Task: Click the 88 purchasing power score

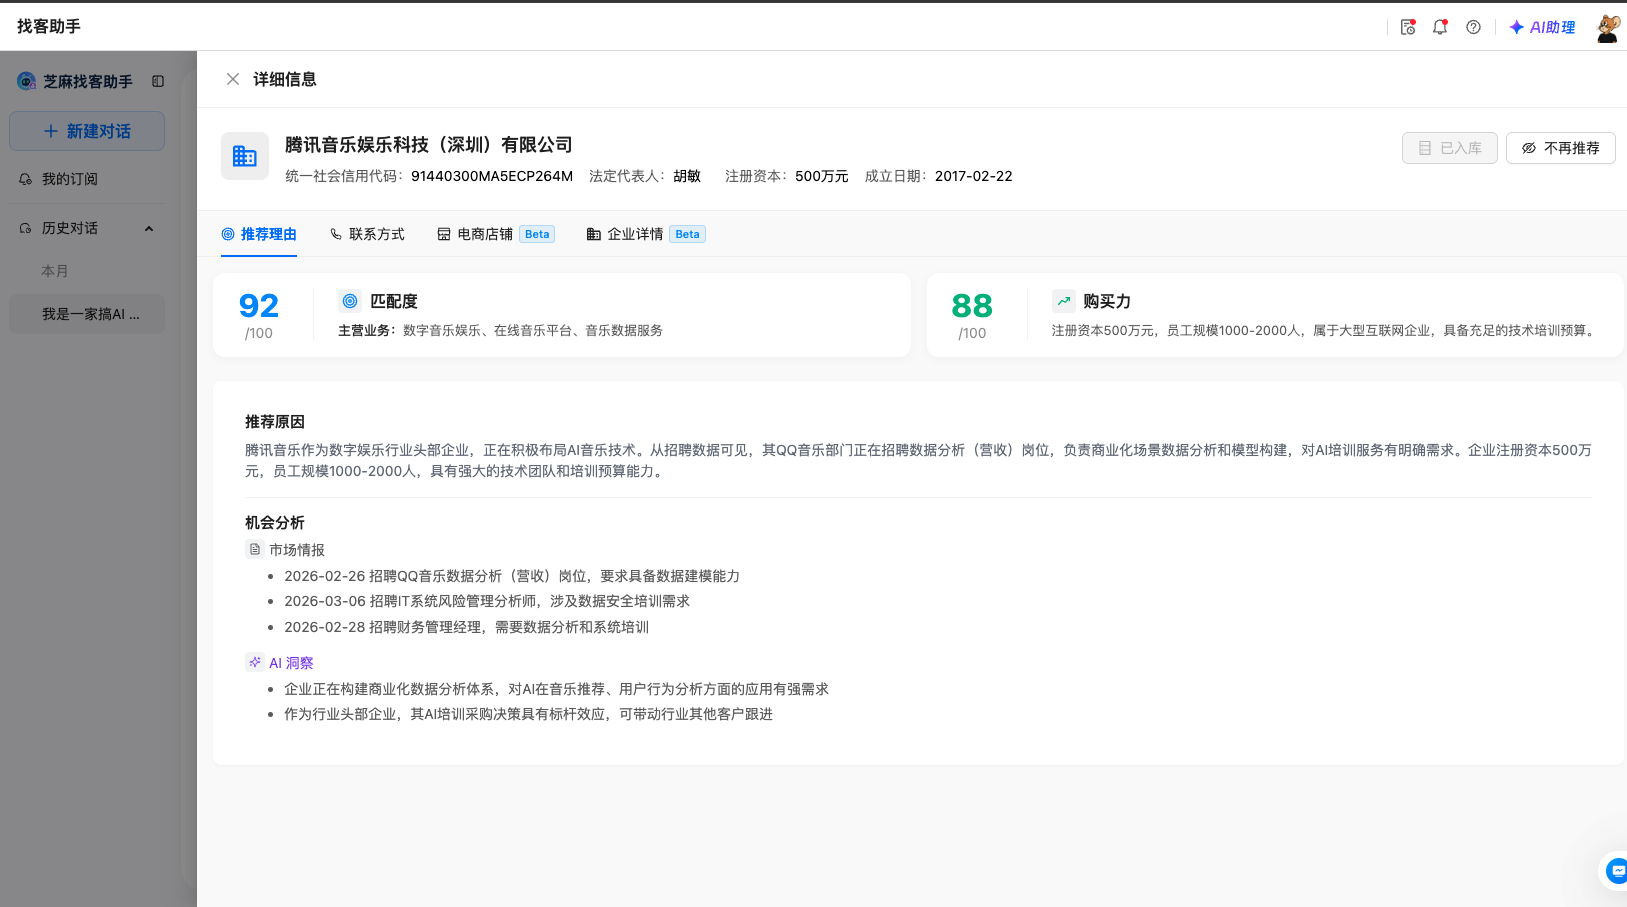Action: coord(972,305)
